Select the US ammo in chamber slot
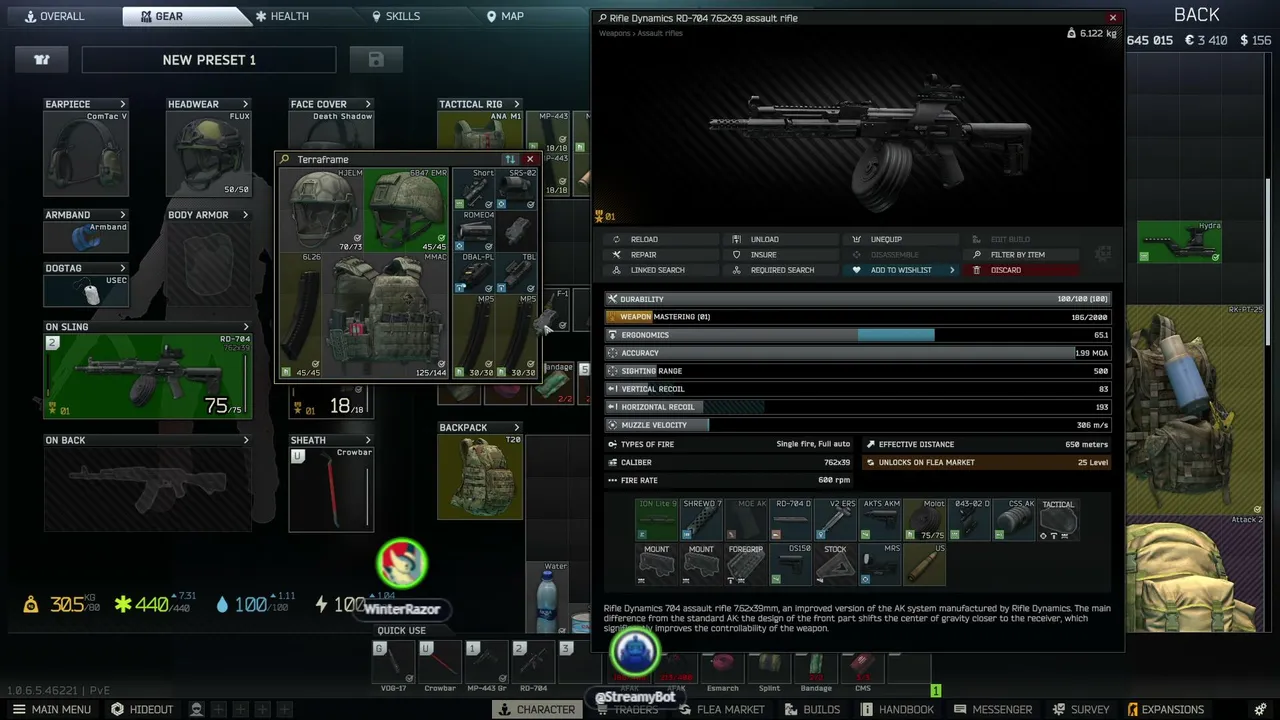The image size is (1280, 720). 926,564
